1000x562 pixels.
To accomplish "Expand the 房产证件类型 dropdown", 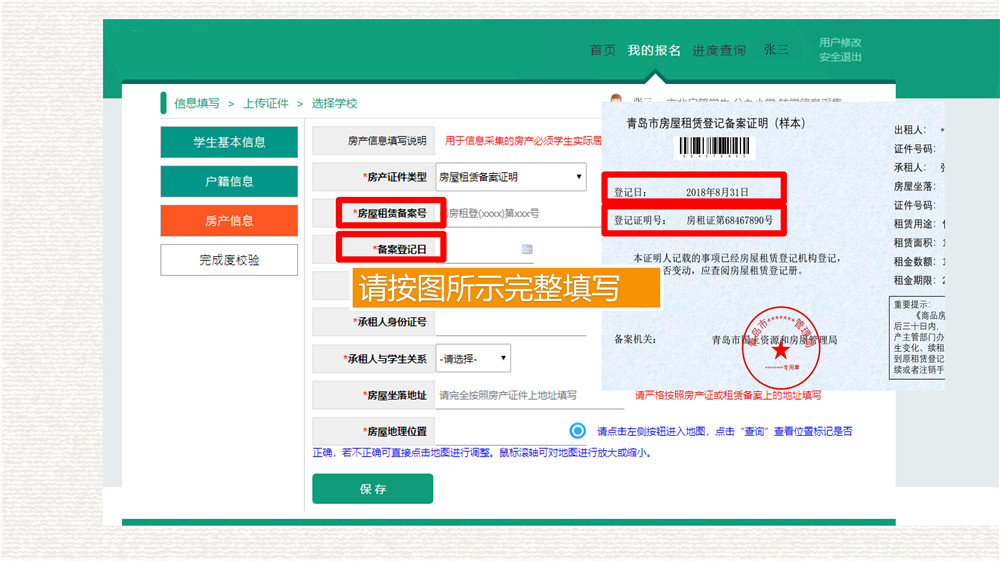I will point(510,177).
